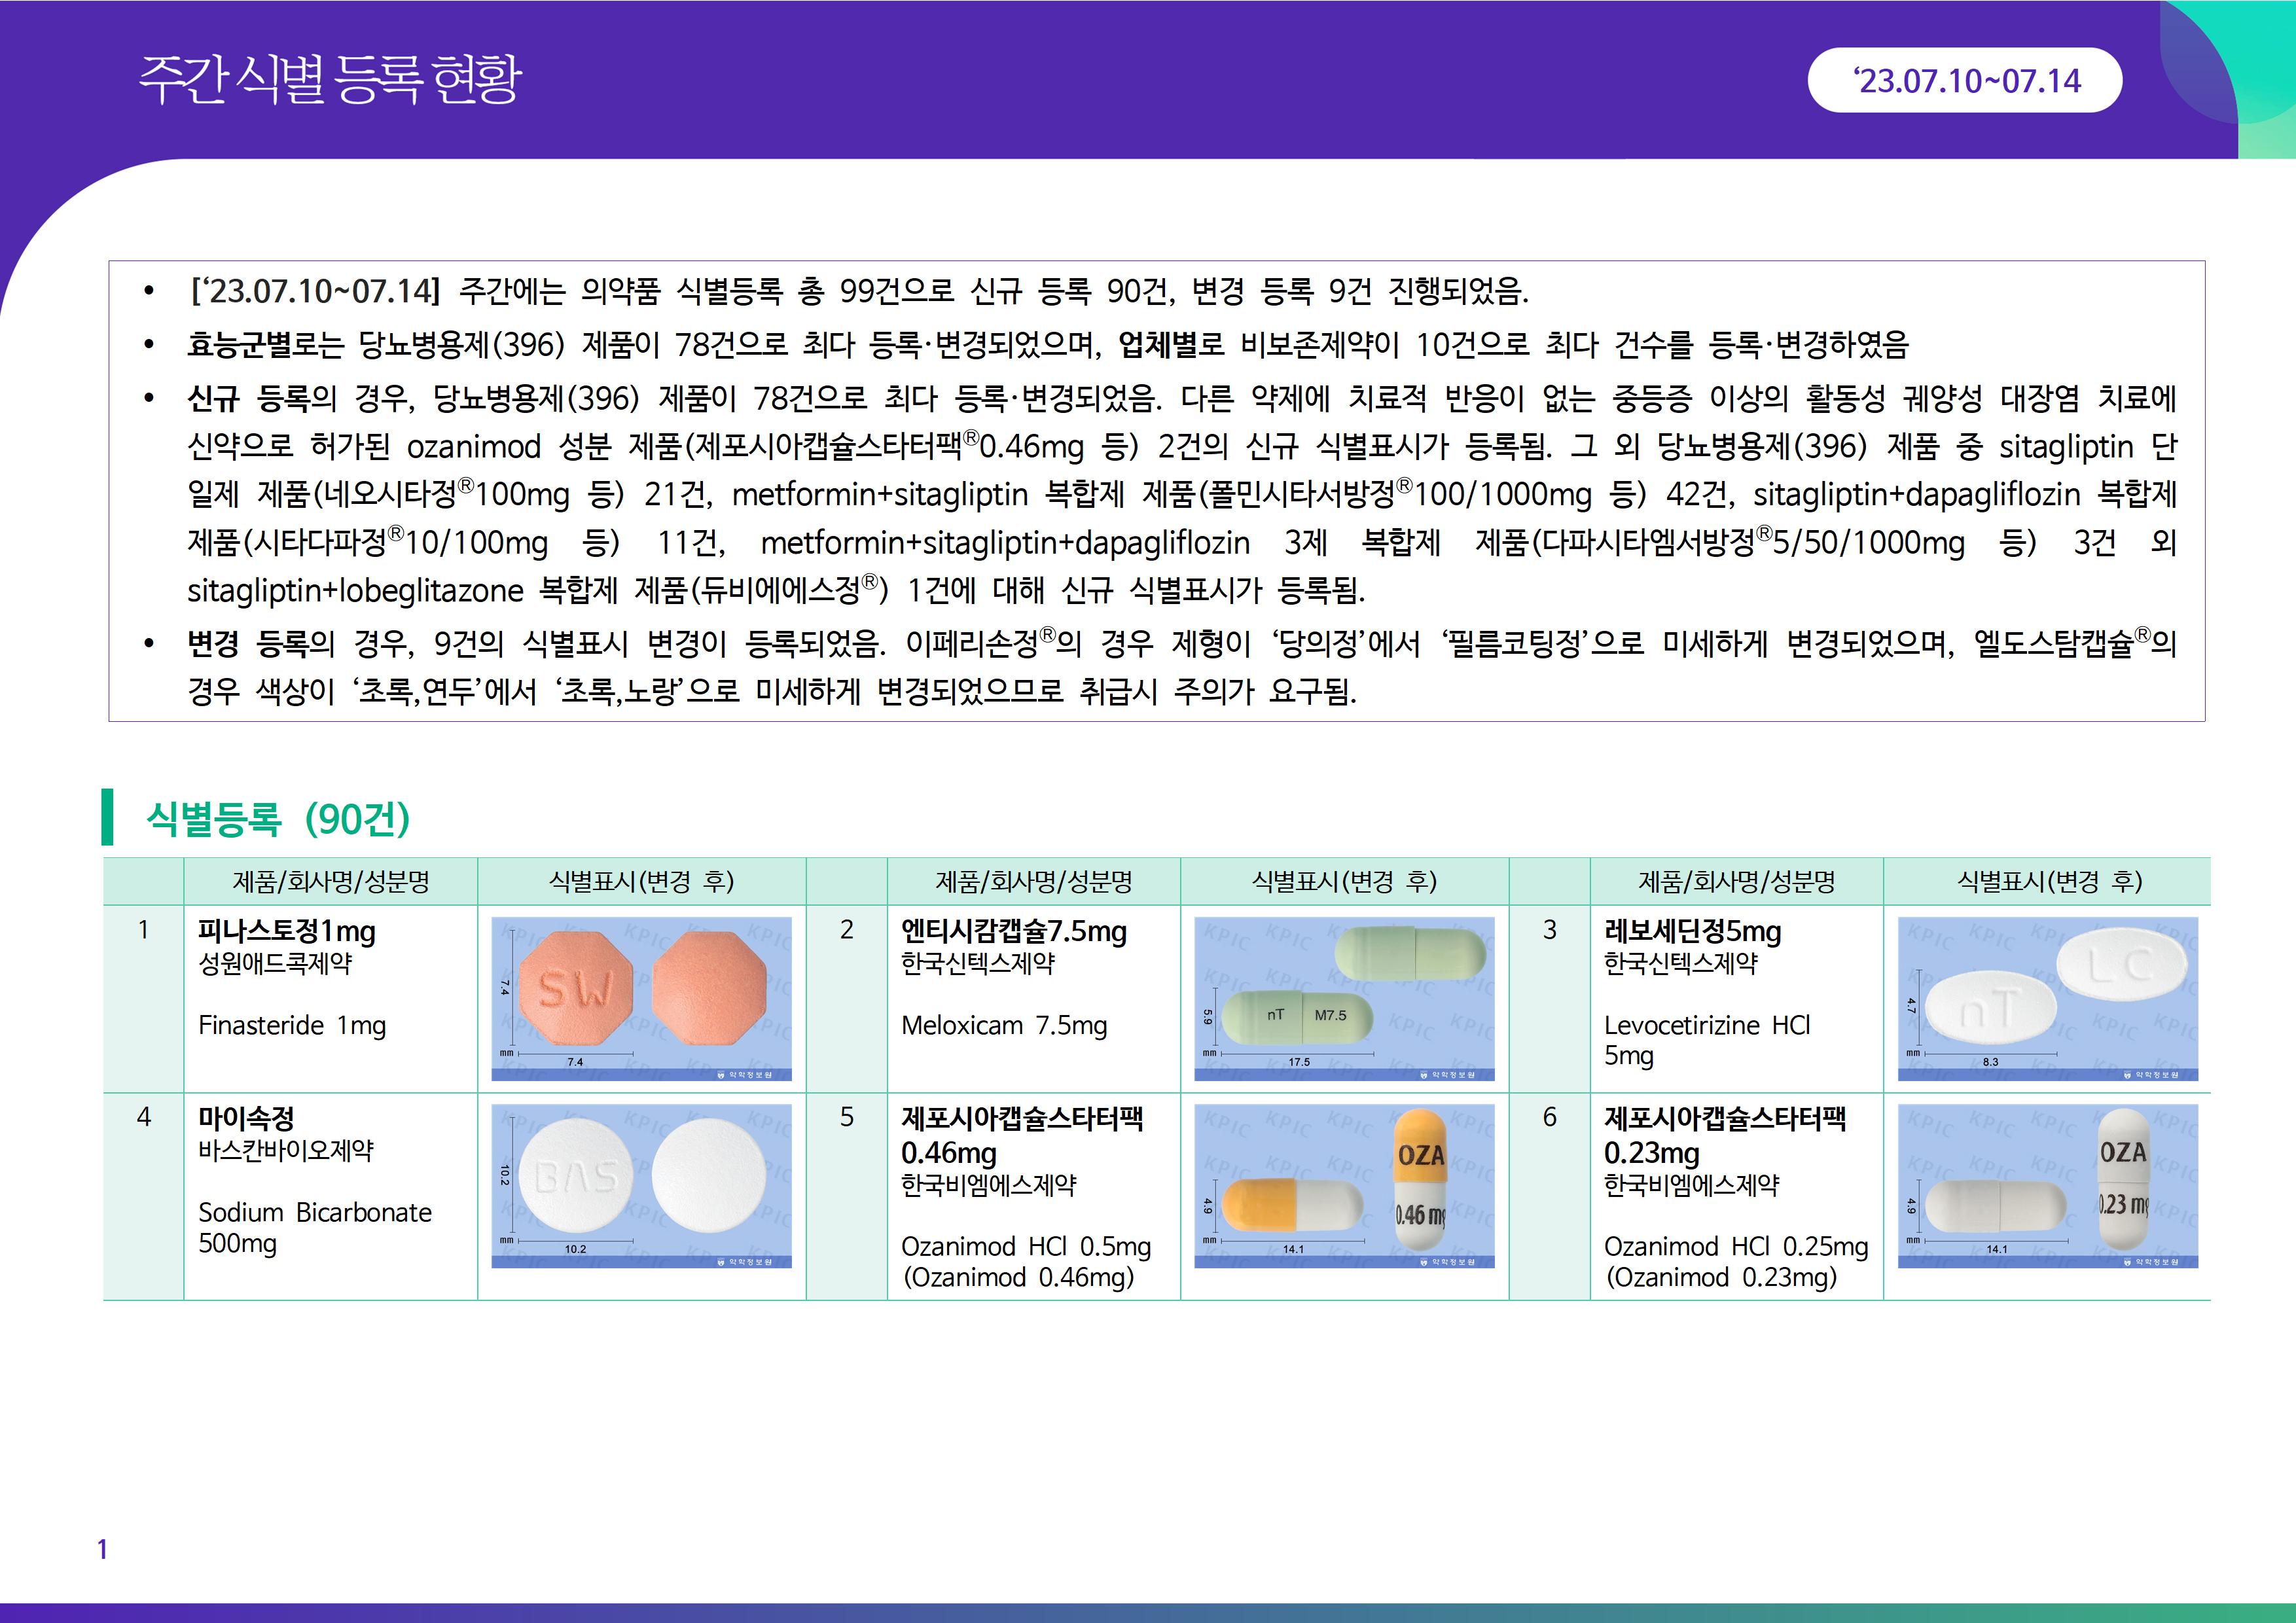Click the Sodium Bicarbonate 500mg ingredient text
This screenshot has width=2296, height=1623.
(314, 1227)
